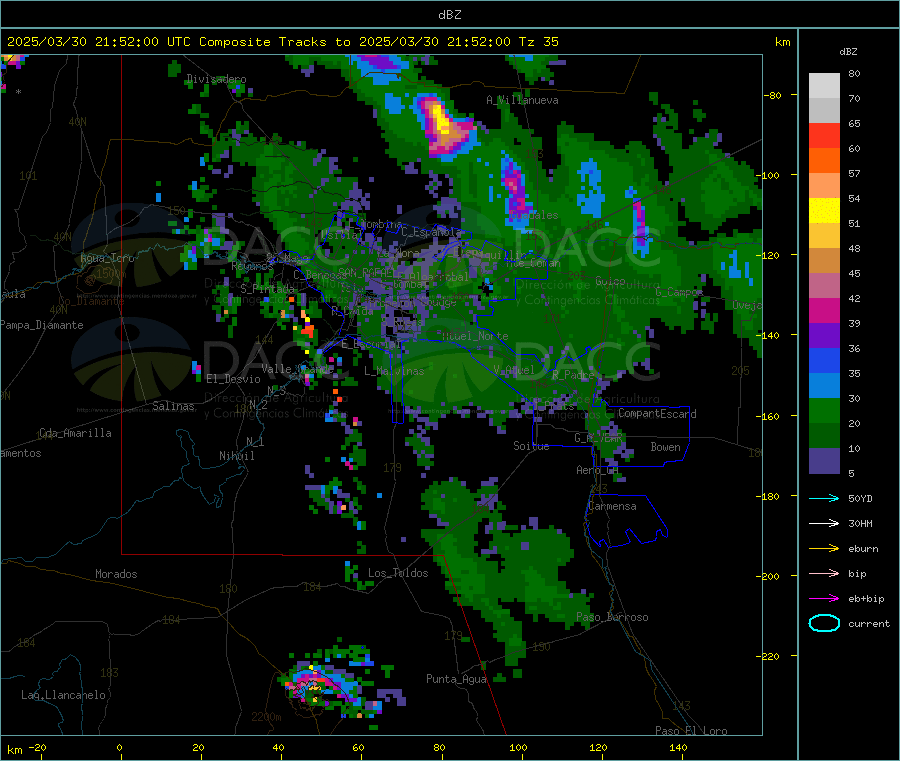This screenshot has height=761, width=900.
Task: Click the Paso_El_Loro map label
Action: [x=691, y=731]
